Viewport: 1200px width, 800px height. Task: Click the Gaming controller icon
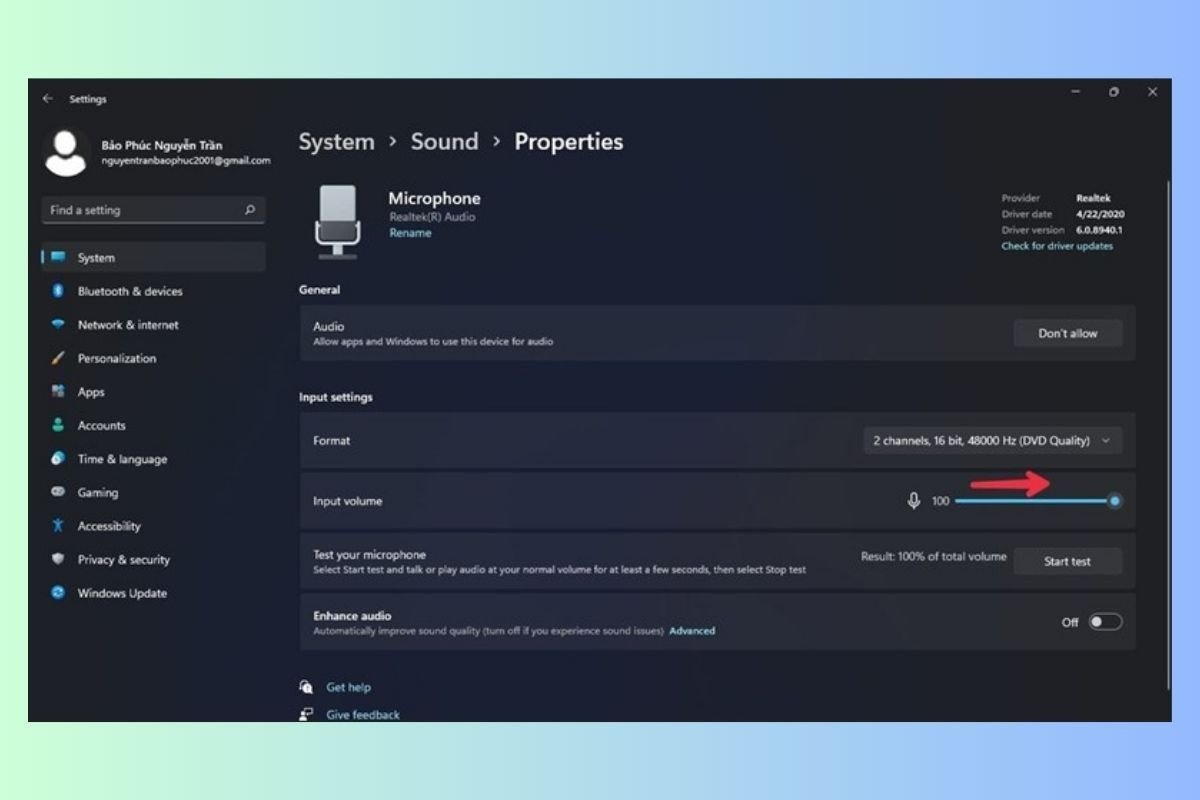(x=58, y=492)
